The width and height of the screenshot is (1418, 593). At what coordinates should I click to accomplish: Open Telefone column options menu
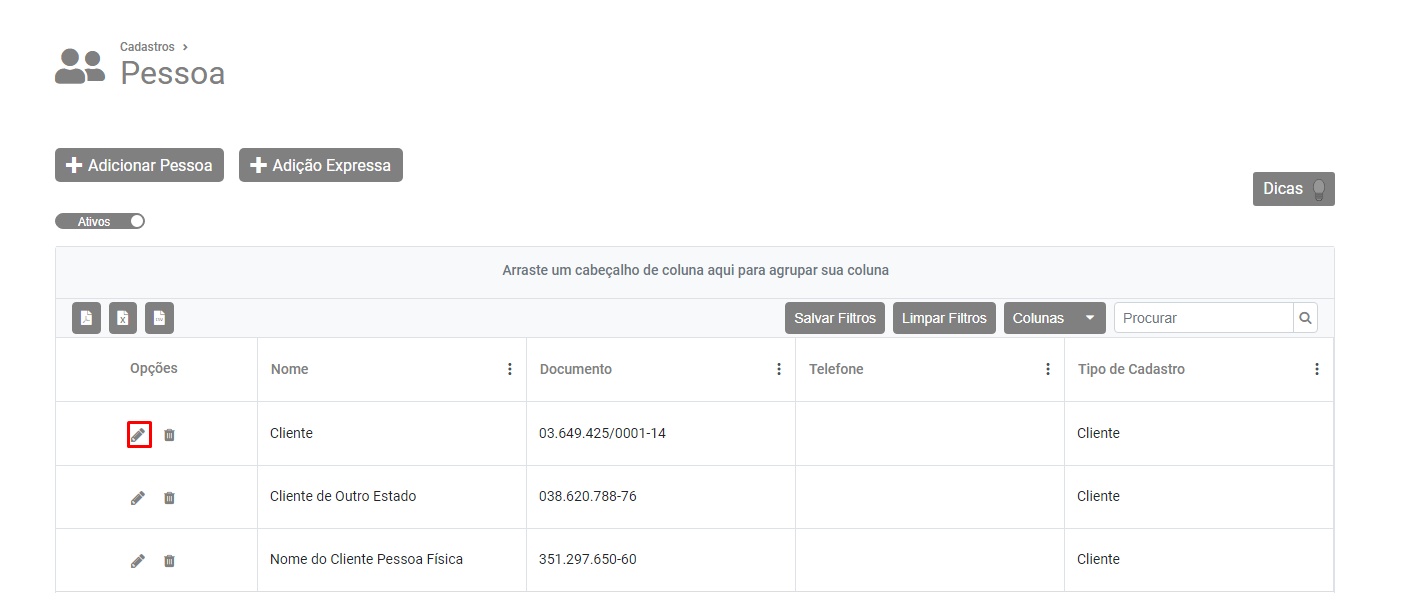1048,369
